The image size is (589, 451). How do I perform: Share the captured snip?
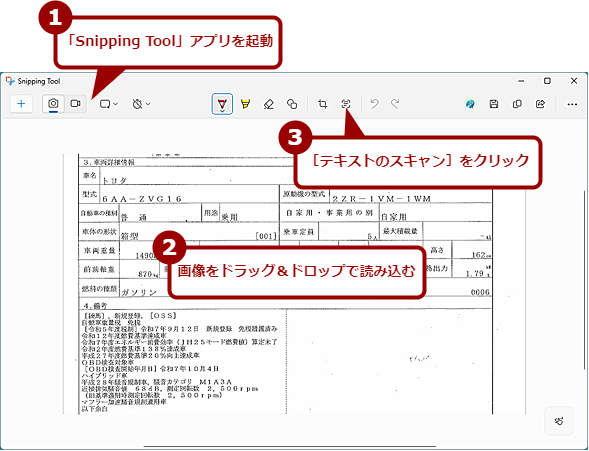(540, 104)
